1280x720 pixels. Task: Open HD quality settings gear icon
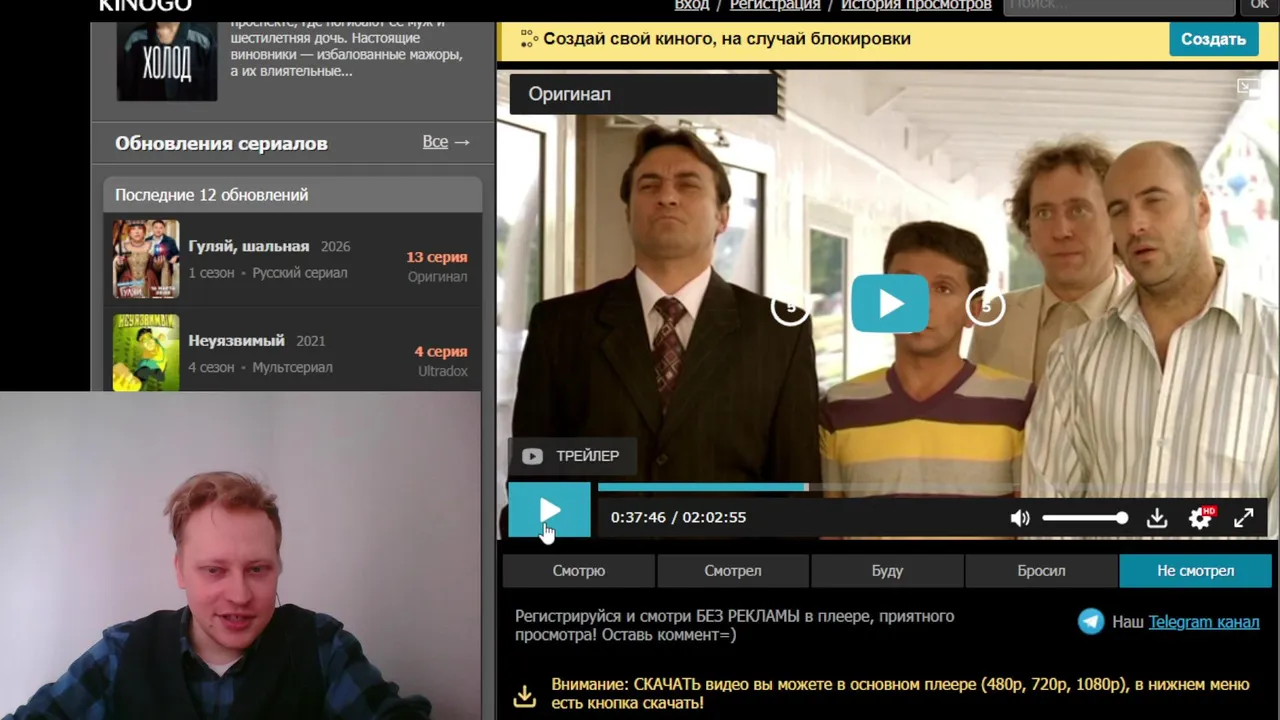pyautogui.click(x=1200, y=518)
